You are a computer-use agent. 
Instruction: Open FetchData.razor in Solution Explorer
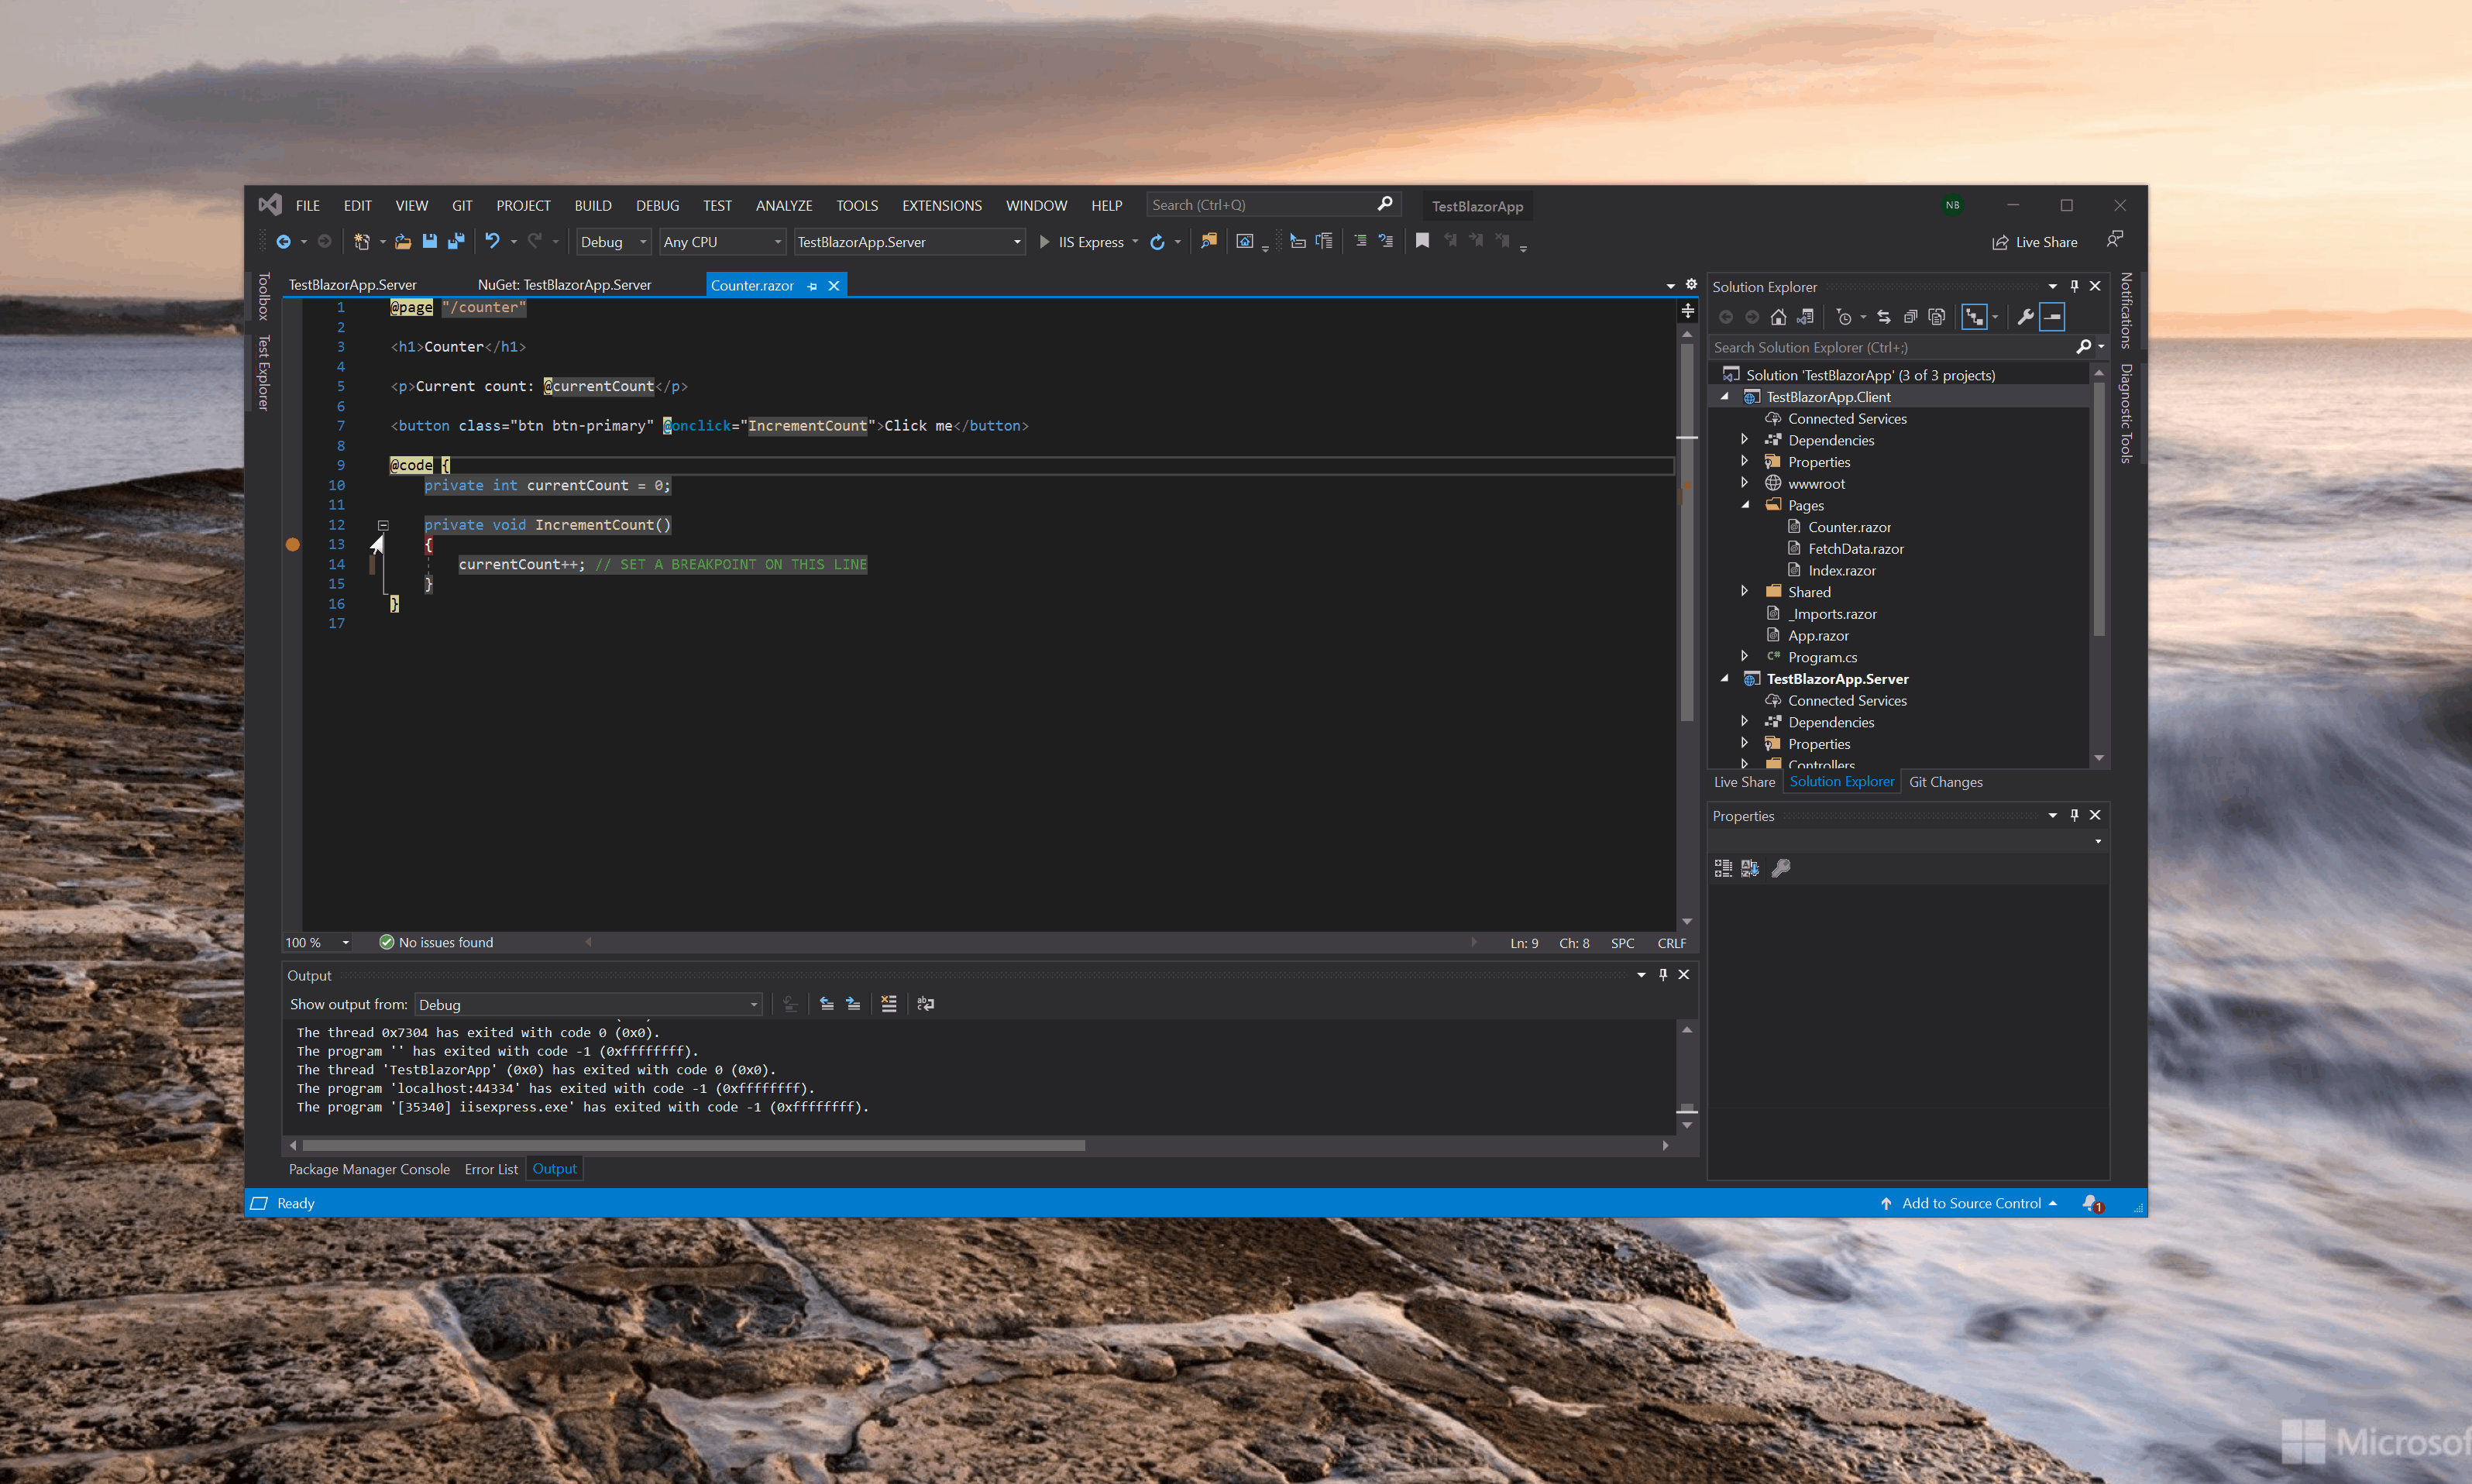(1855, 549)
